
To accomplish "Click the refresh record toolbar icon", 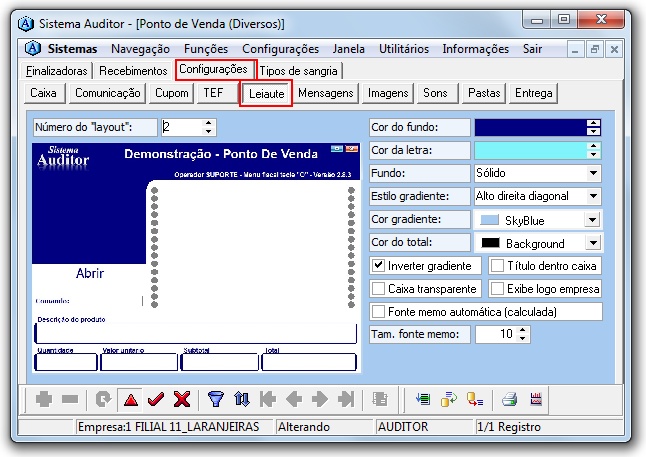I will pos(103,399).
